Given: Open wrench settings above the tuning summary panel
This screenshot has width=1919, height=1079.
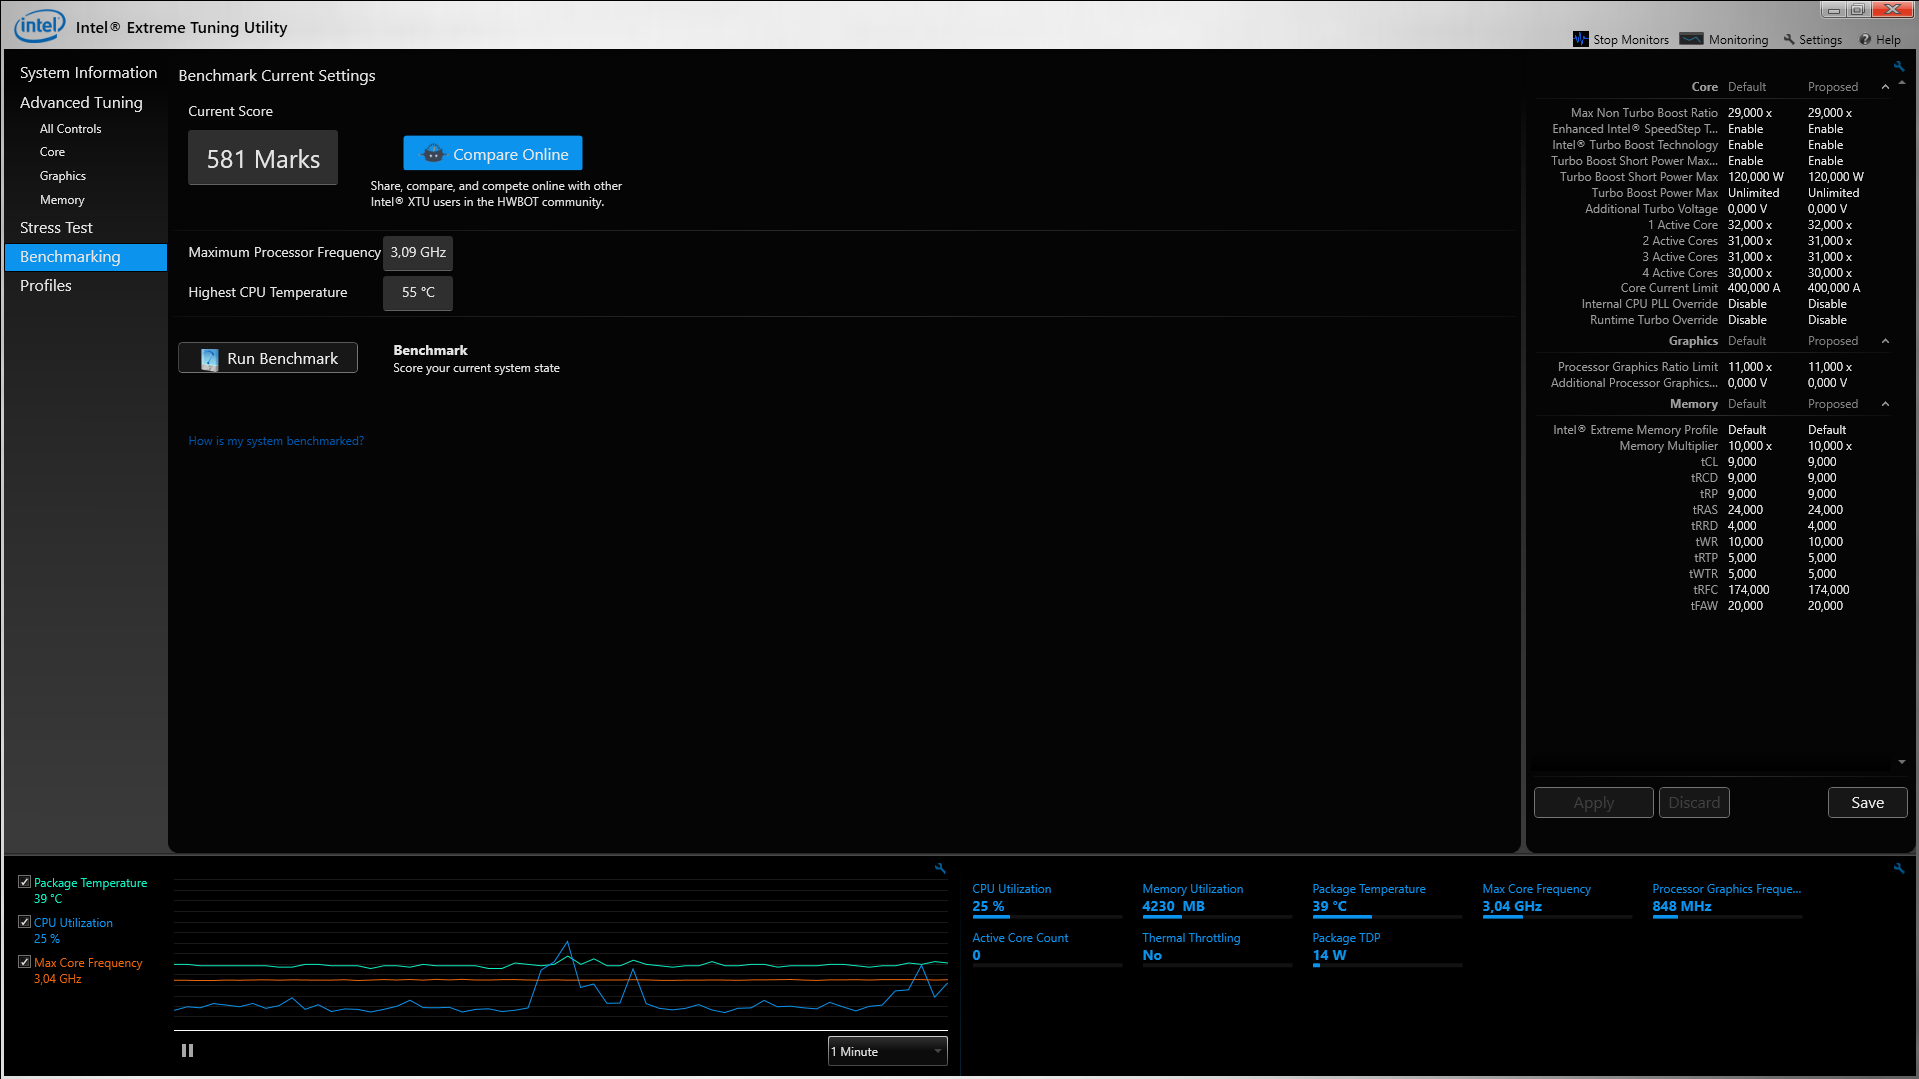Looking at the screenshot, I should click(1898, 66).
